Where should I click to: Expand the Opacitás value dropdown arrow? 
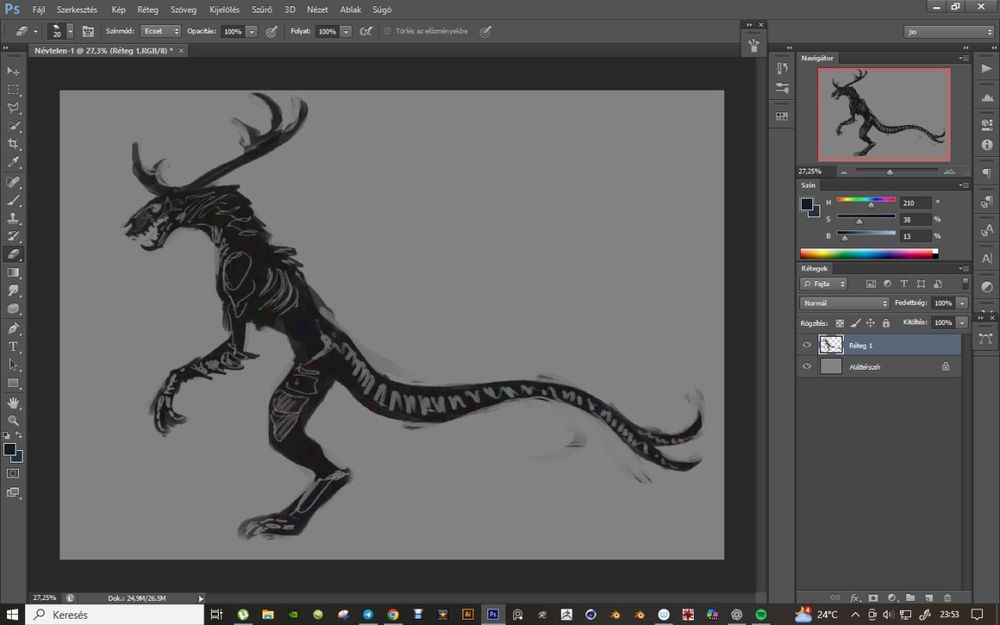coord(251,31)
